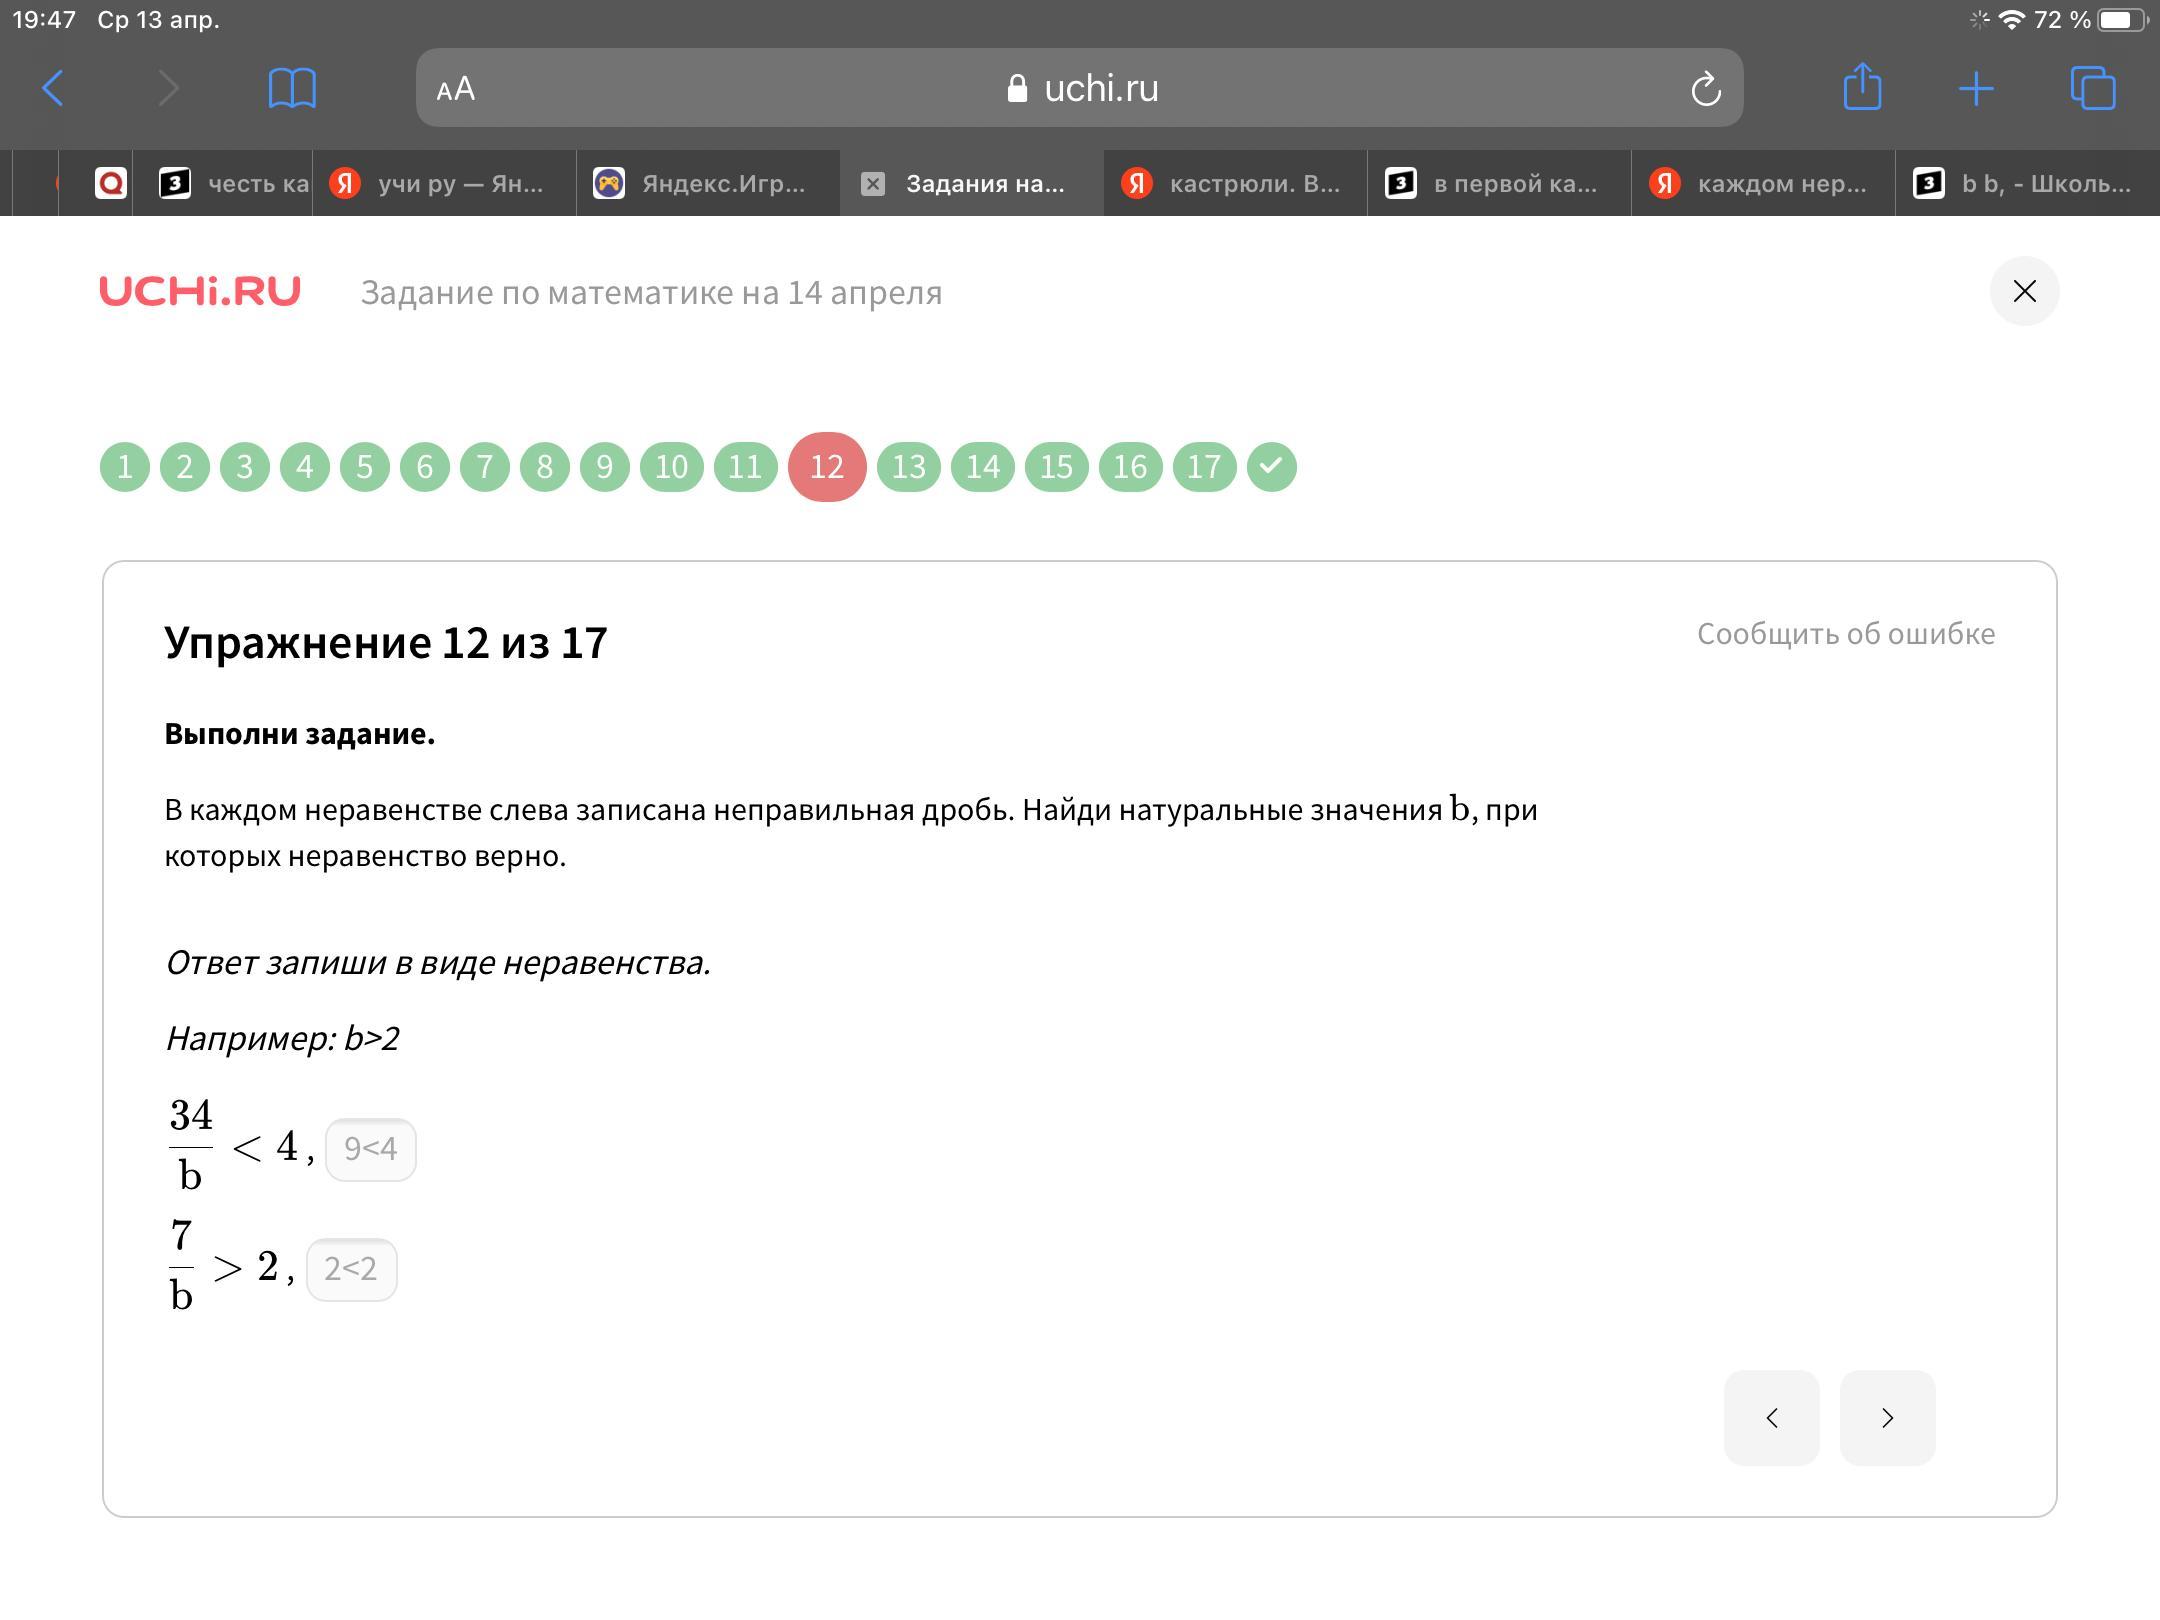2160x1620 pixels.
Task: Switch to the Яндекс.Игры tab
Action: click(x=708, y=183)
